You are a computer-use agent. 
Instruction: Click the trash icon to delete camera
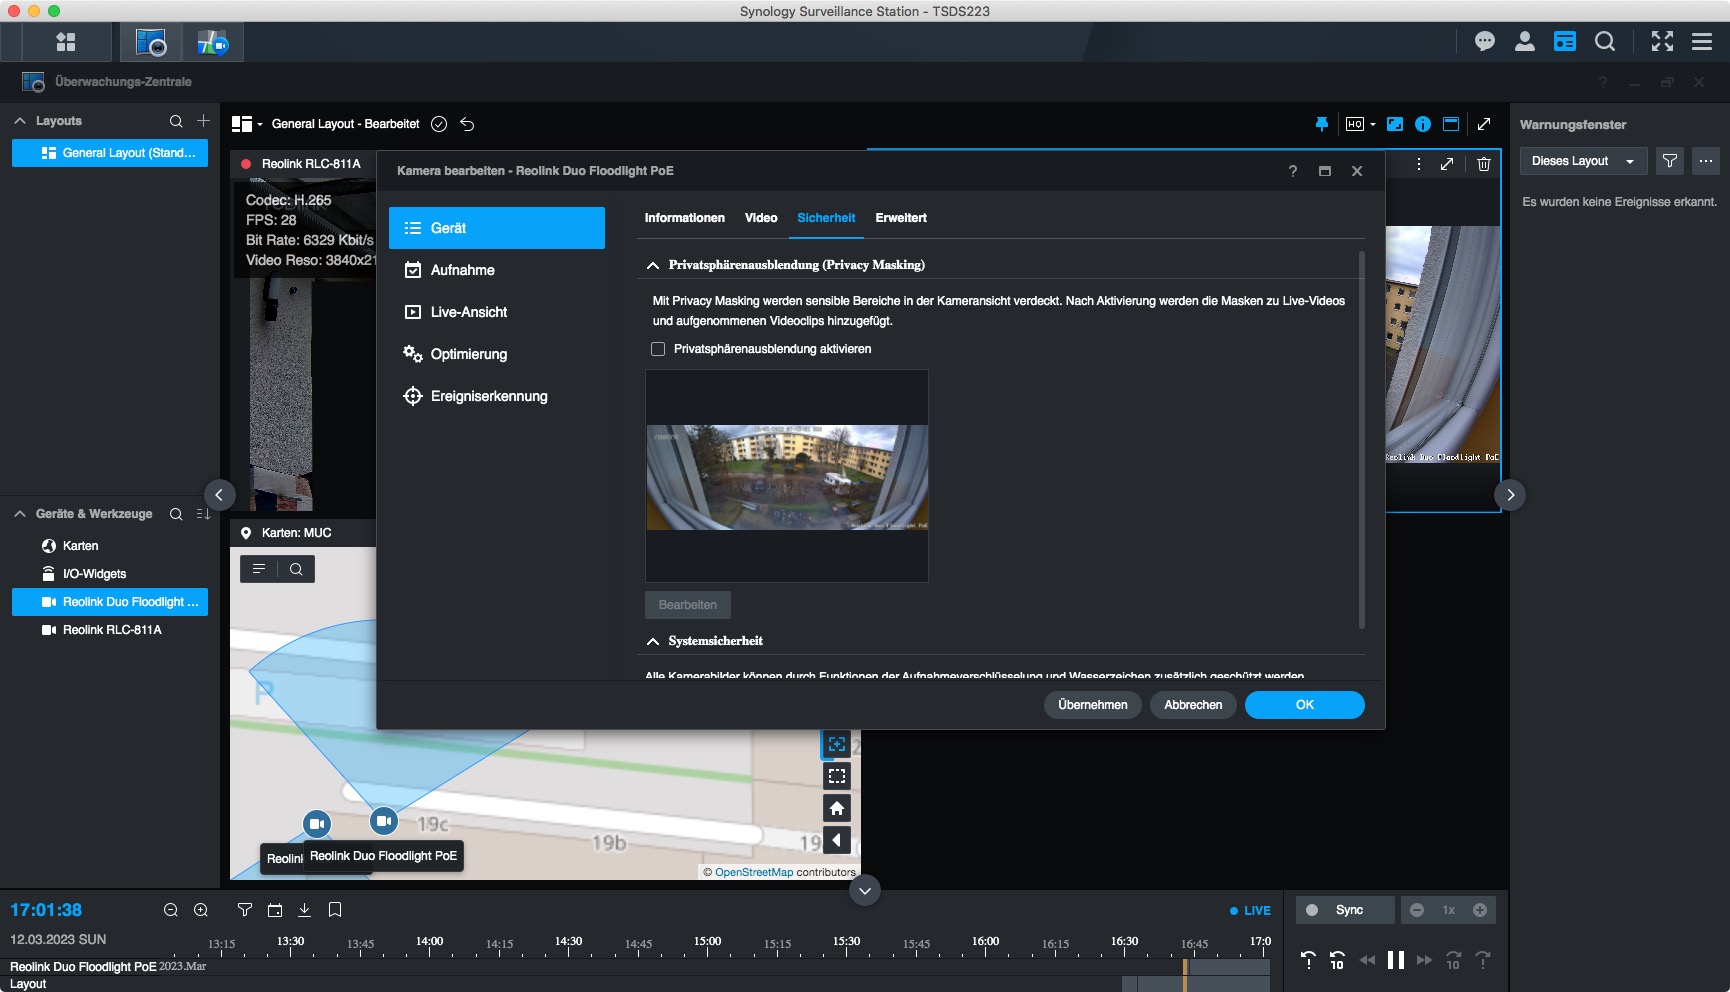(x=1484, y=164)
